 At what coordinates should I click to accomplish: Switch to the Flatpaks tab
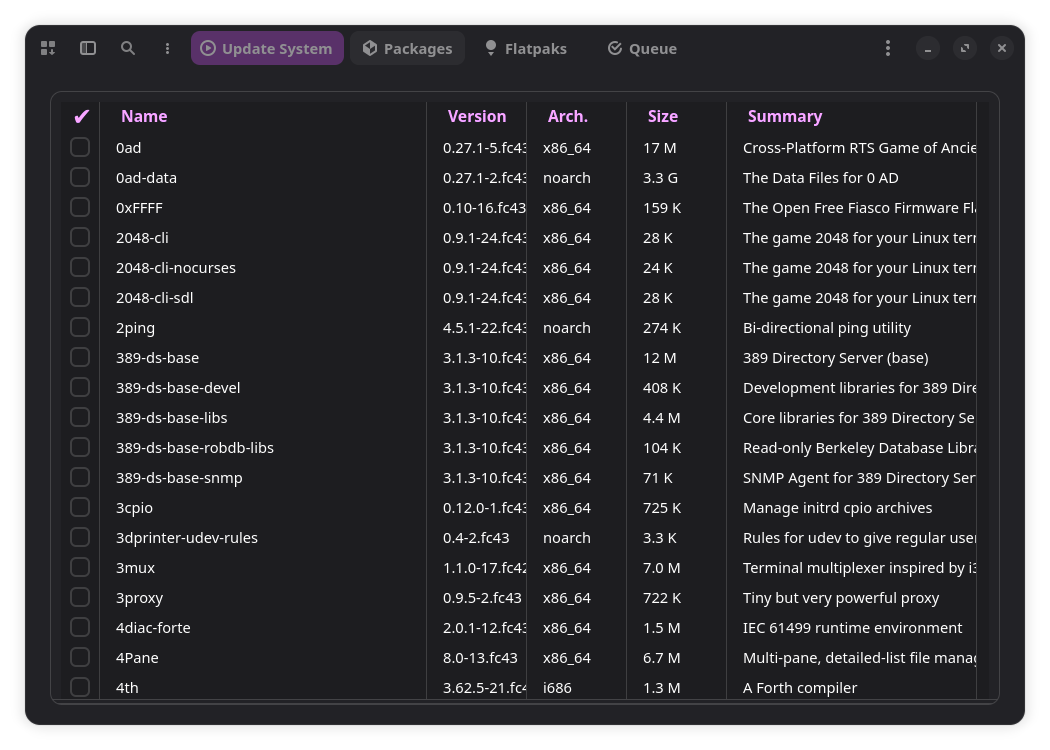tap(525, 48)
